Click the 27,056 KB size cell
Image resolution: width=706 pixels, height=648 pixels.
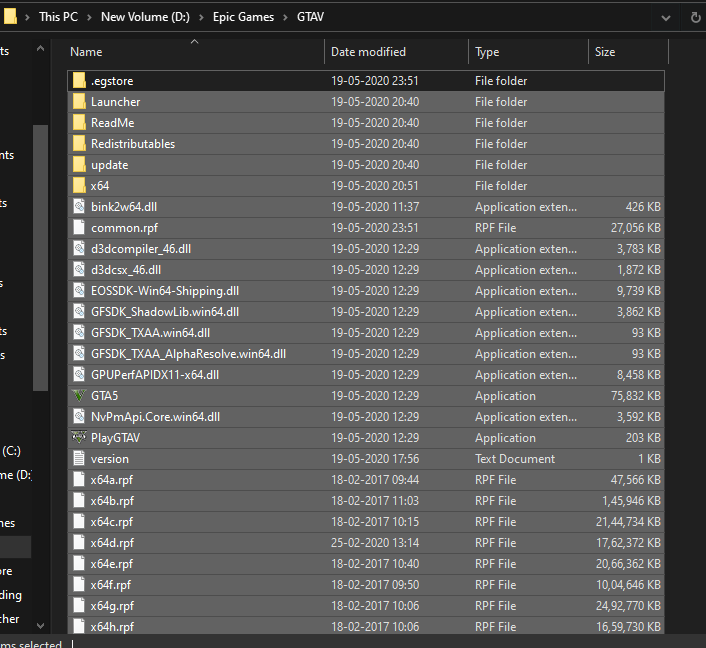(x=635, y=227)
